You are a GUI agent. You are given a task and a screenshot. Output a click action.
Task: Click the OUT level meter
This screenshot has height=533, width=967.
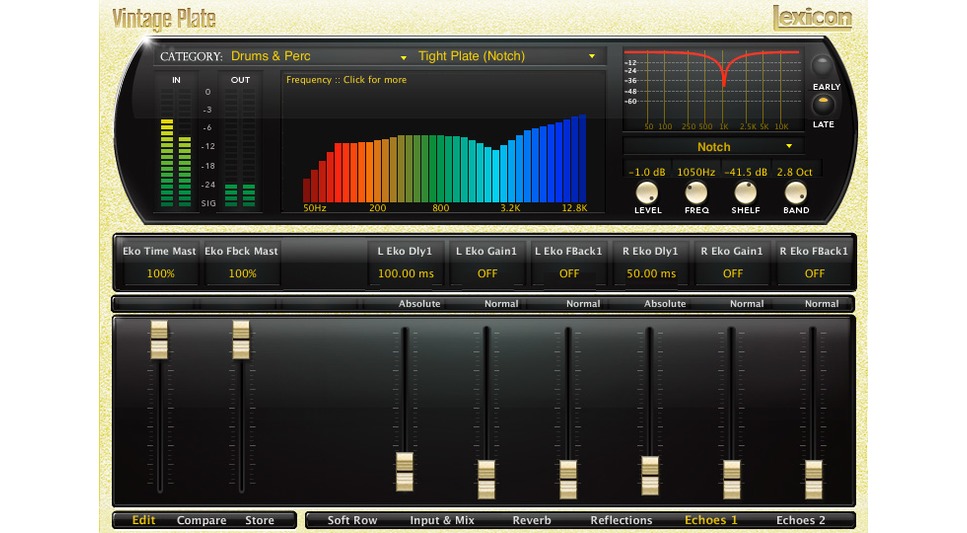coord(240,147)
